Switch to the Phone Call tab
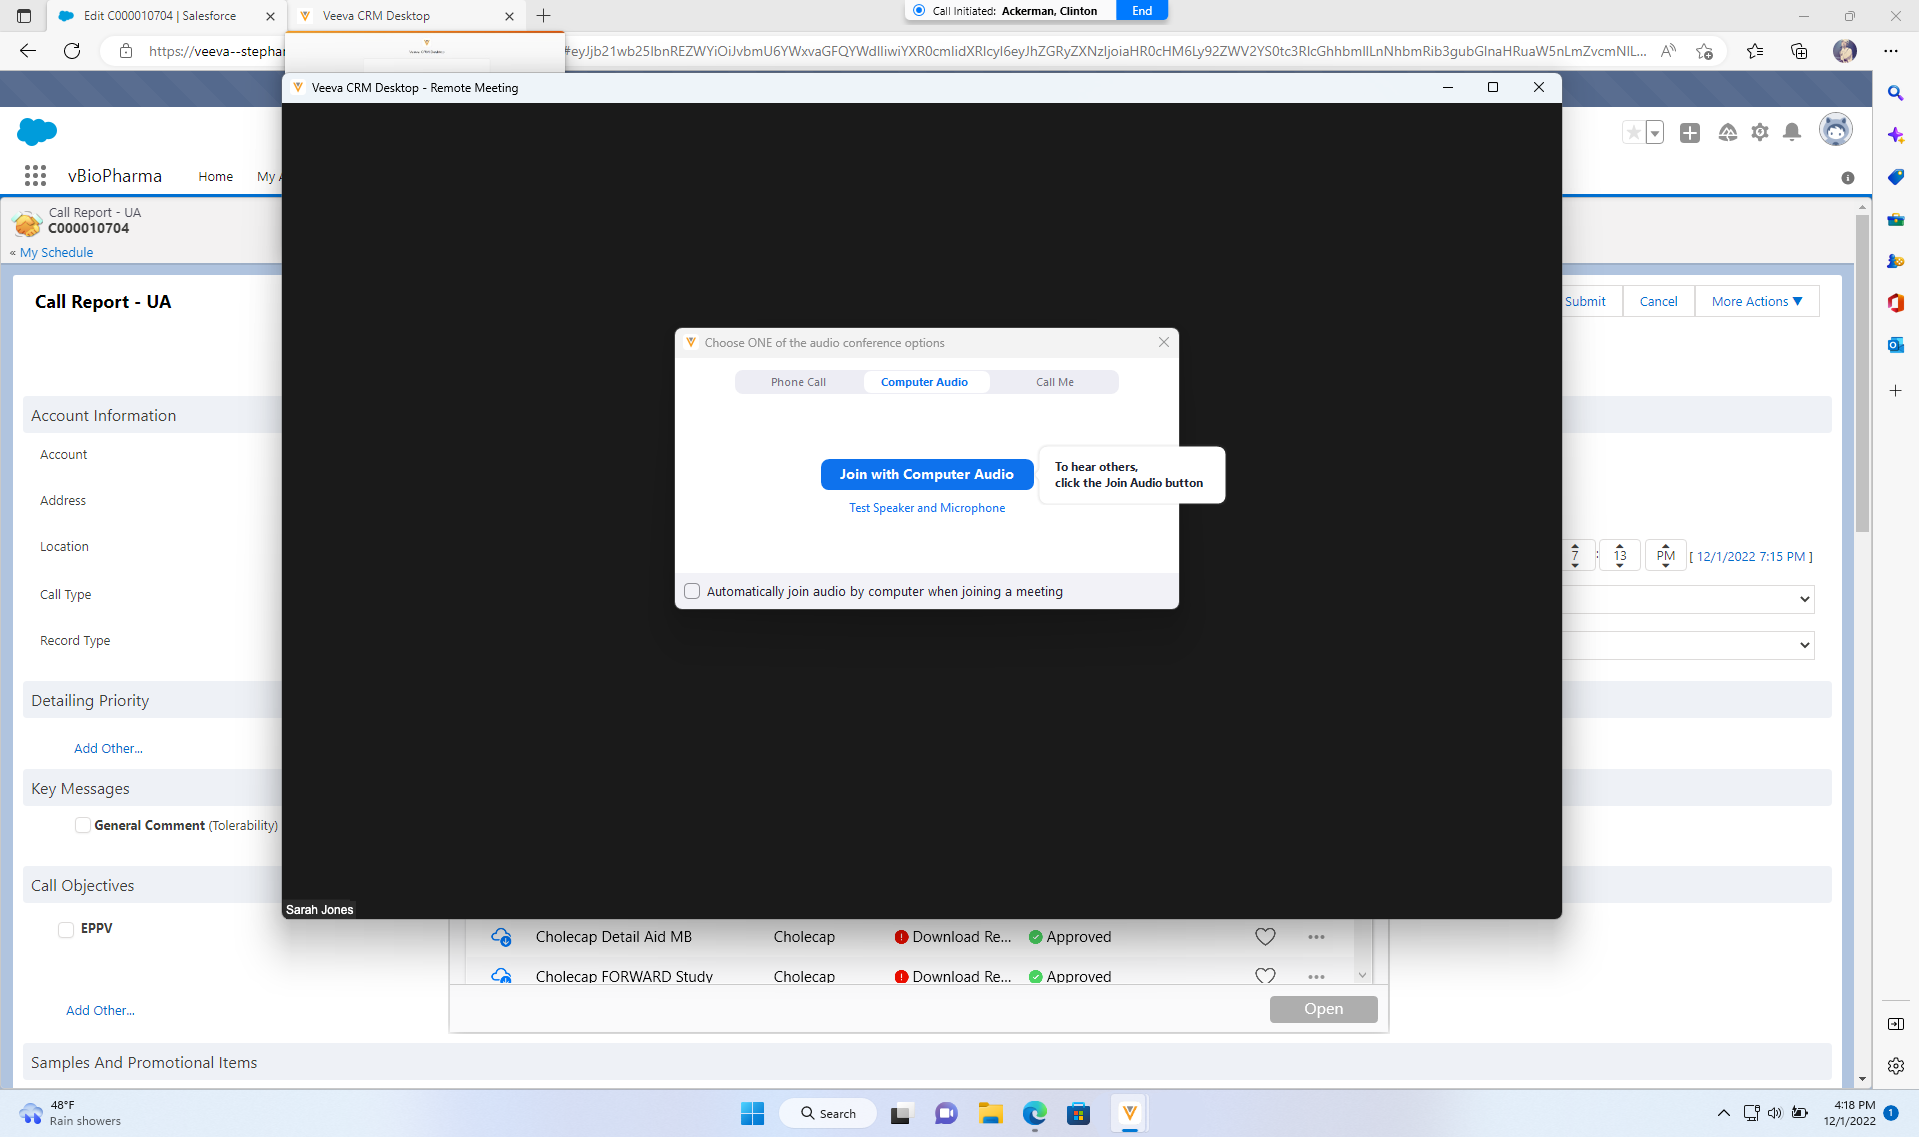Image resolution: width=1919 pixels, height=1137 pixels. pos(798,382)
